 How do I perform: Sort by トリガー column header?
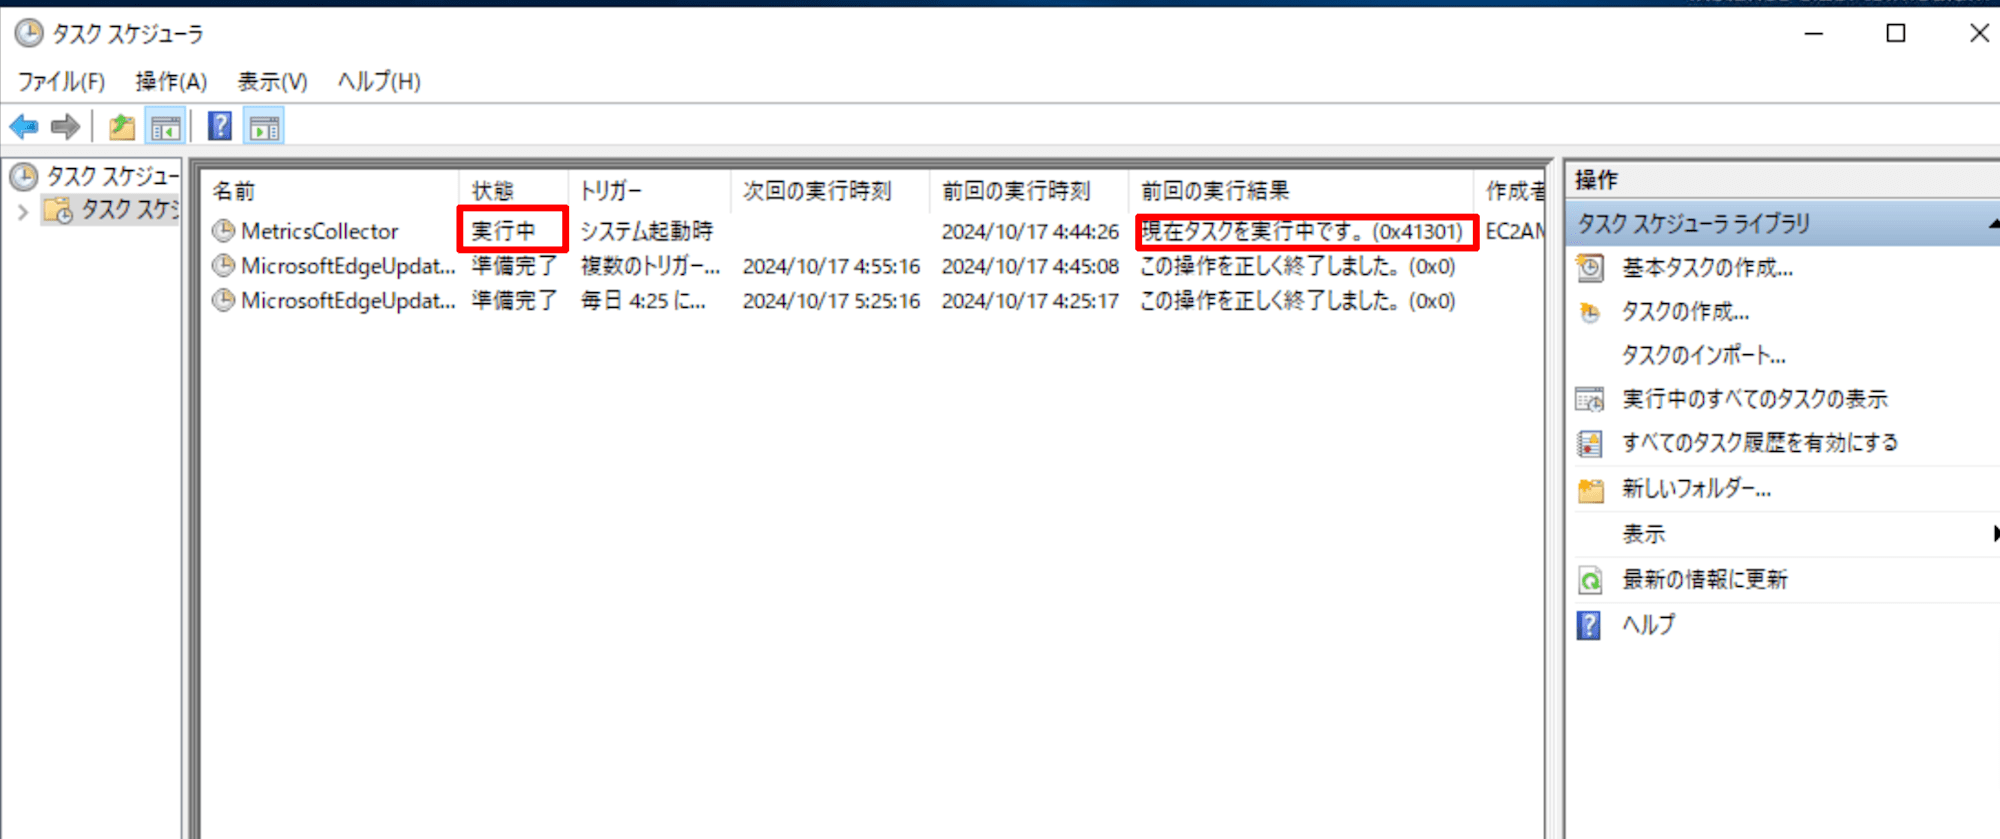tap(612, 191)
